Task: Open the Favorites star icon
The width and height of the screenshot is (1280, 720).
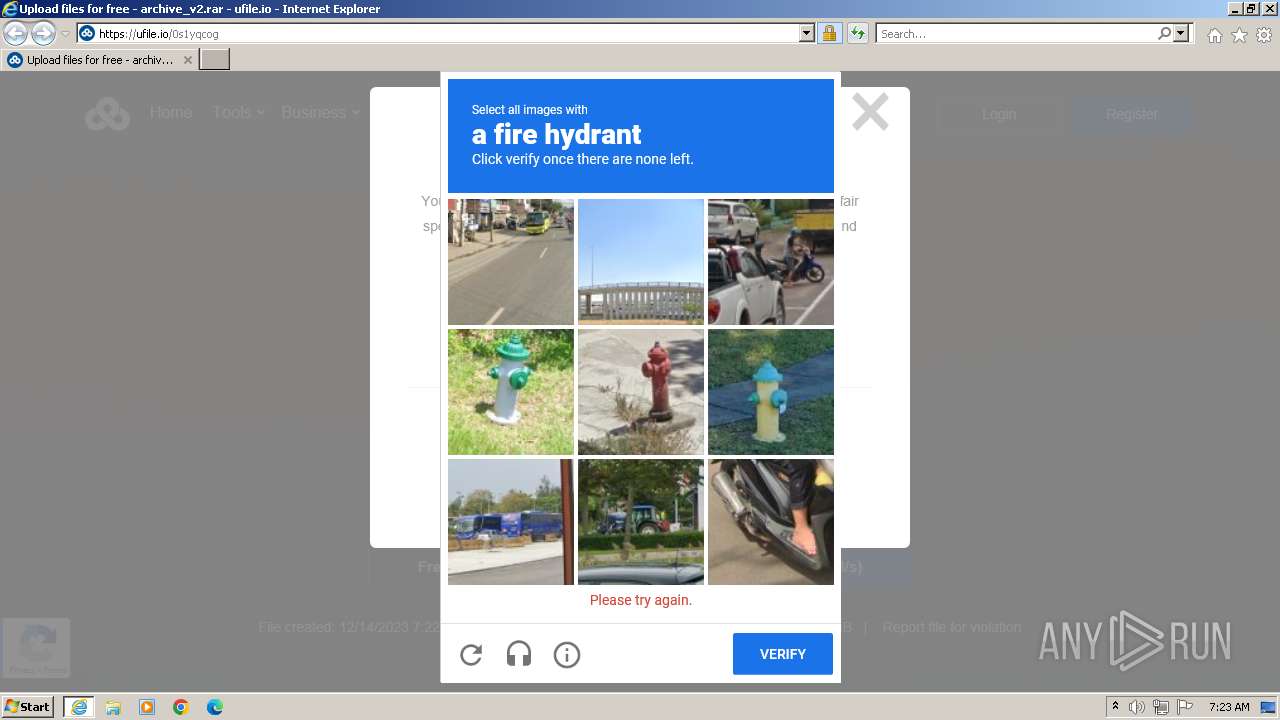Action: pyautogui.click(x=1240, y=35)
